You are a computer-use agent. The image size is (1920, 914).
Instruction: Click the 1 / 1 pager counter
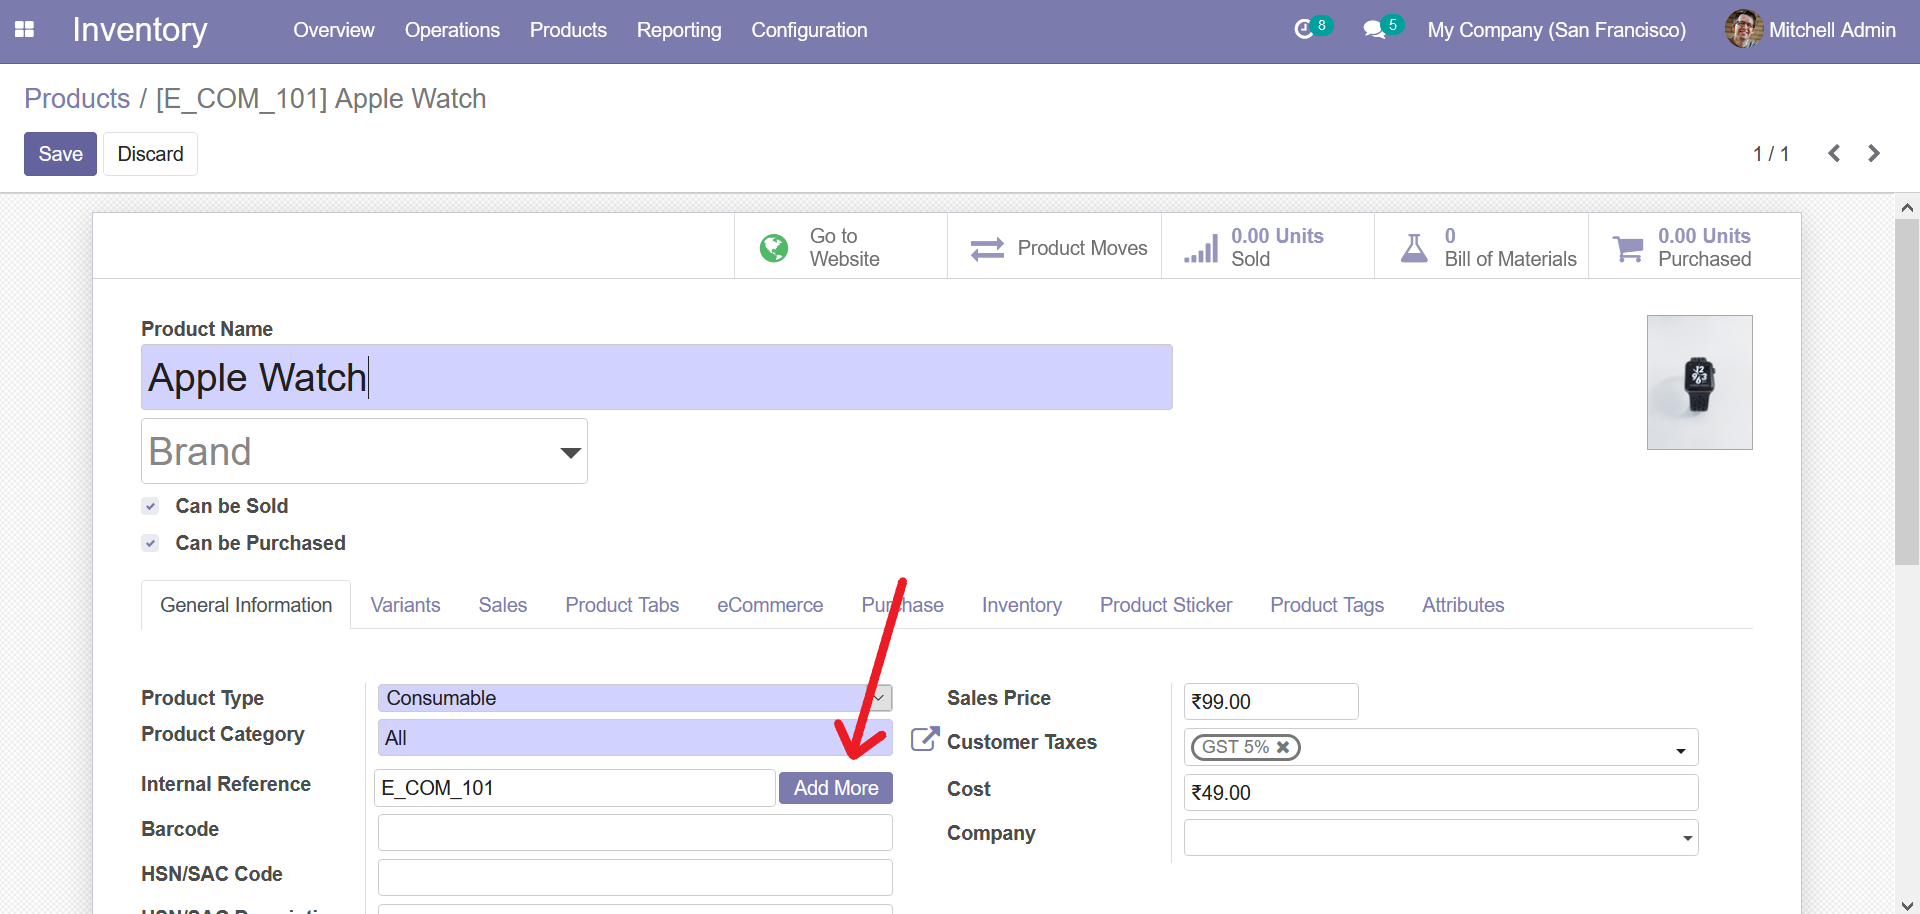[1771, 154]
